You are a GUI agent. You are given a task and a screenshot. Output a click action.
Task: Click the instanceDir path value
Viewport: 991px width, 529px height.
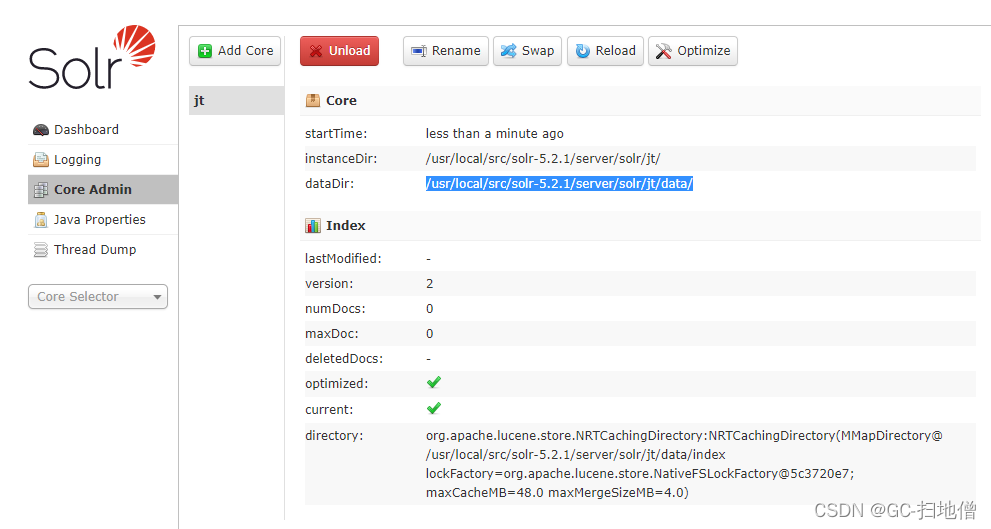[543, 159]
